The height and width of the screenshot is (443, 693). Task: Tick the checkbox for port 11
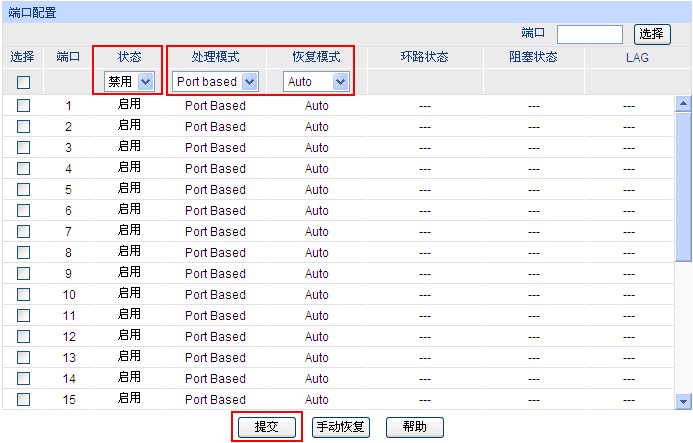[x=23, y=316]
